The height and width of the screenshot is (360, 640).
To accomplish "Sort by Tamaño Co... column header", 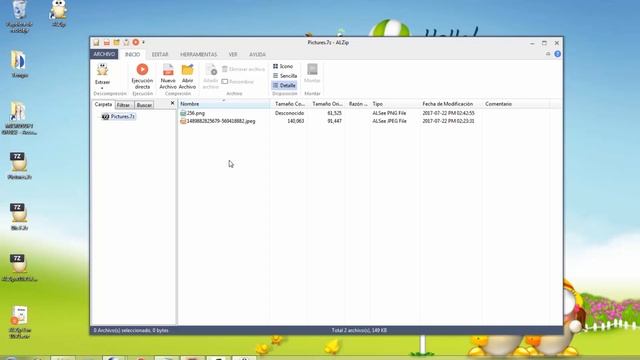I will (x=290, y=104).
